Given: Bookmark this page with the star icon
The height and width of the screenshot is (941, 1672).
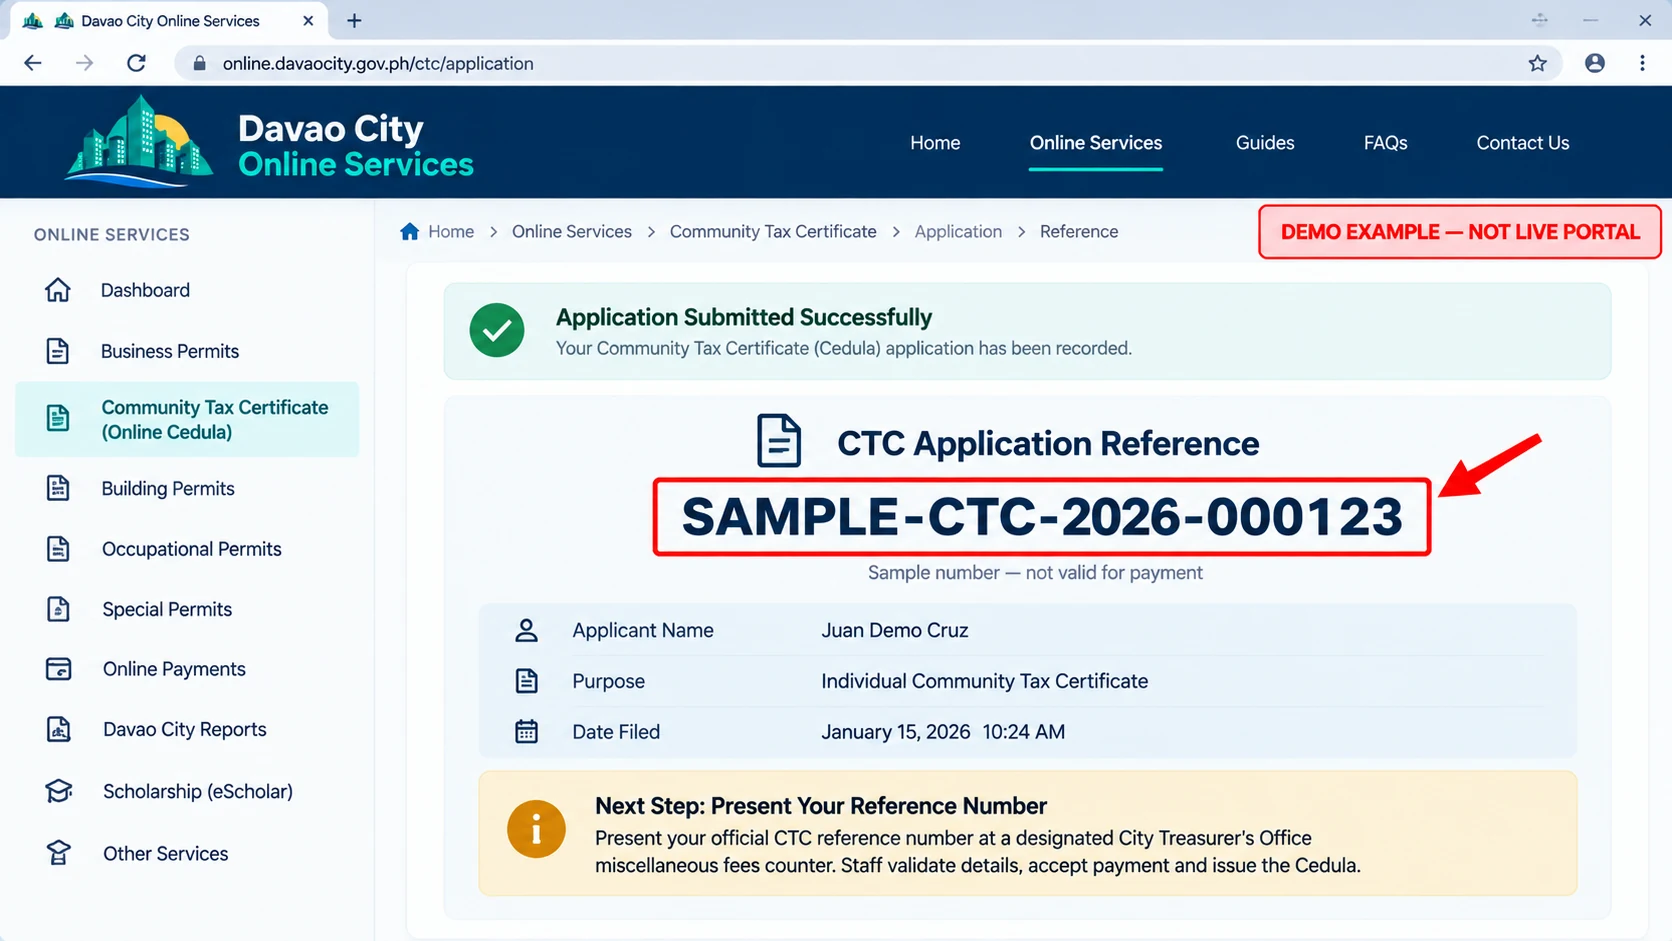Looking at the screenshot, I should [x=1538, y=63].
